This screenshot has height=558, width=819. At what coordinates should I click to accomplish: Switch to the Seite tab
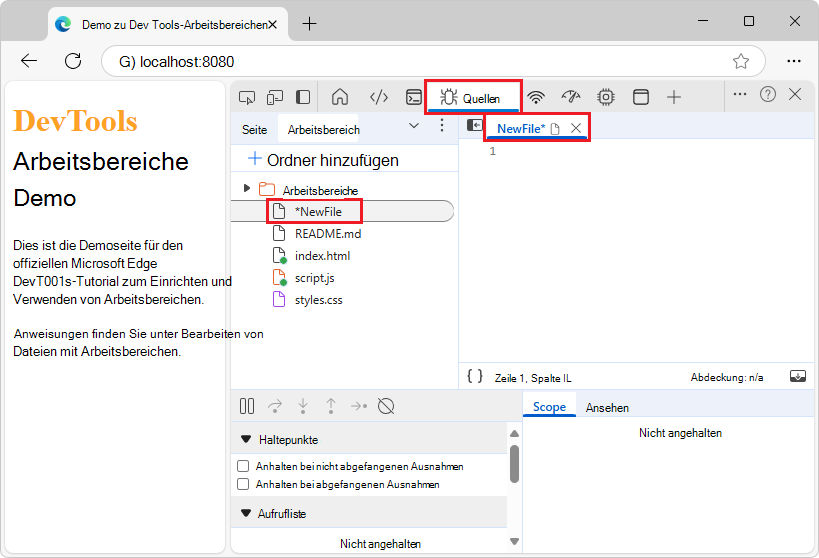coord(254,130)
